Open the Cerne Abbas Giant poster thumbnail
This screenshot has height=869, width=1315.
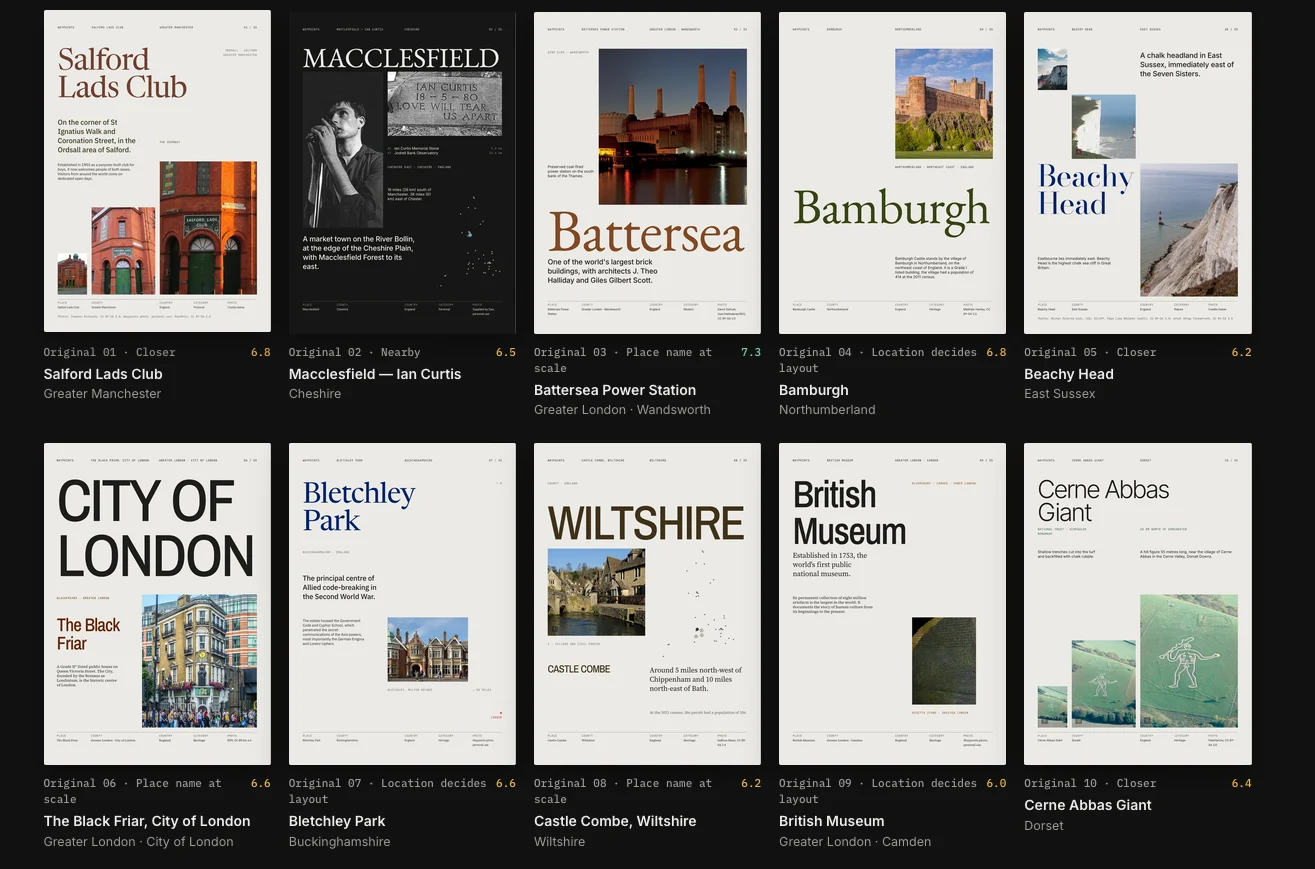pyautogui.click(x=1138, y=604)
